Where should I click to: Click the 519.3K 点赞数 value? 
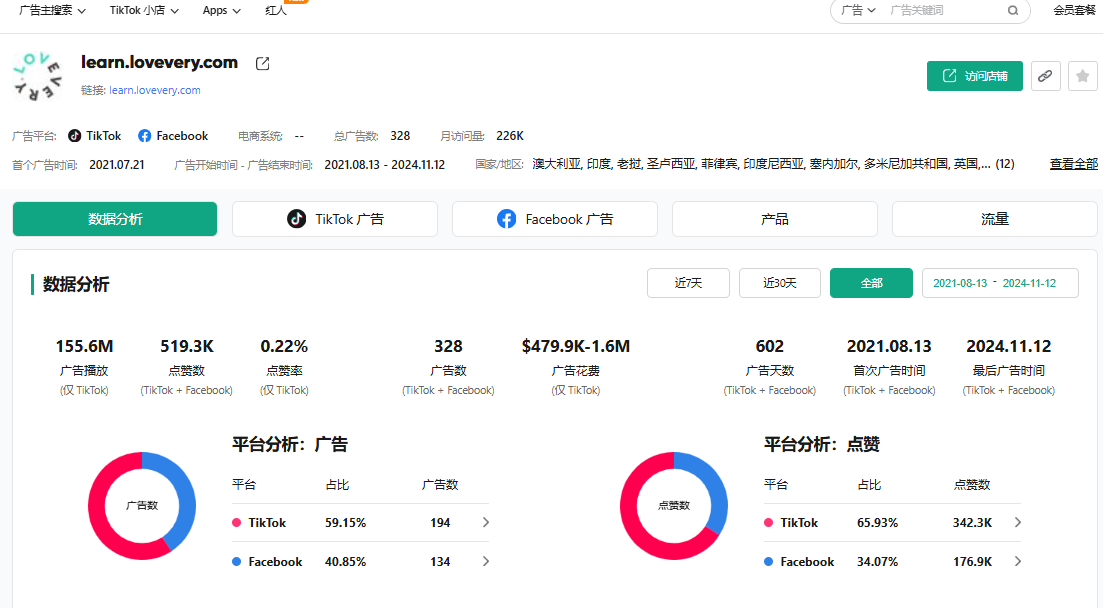(x=186, y=346)
